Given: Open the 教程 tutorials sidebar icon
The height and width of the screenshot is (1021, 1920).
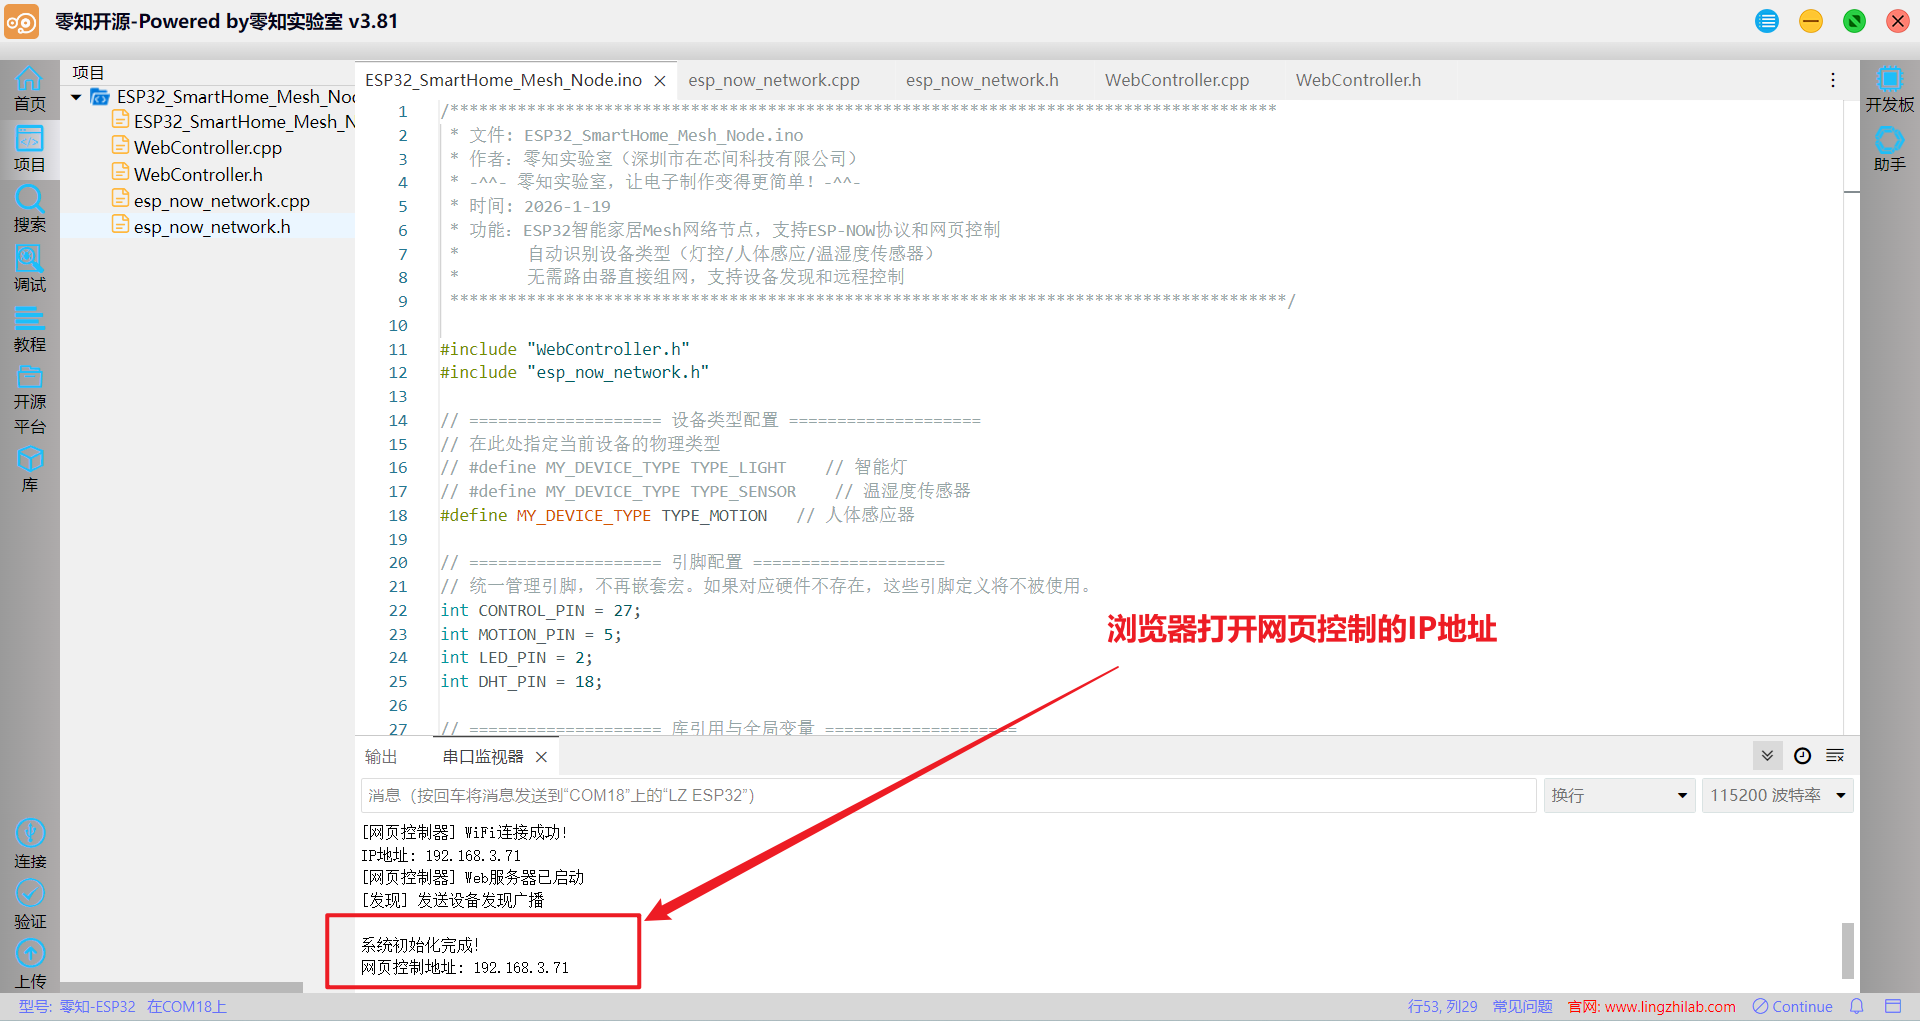Looking at the screenshot, I should pyautogui.click(x=29, y=329).
